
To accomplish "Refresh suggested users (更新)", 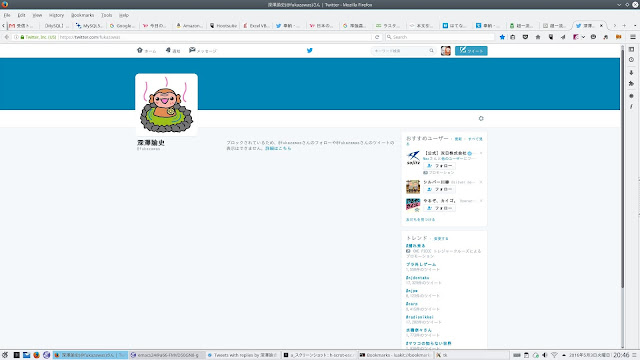I will click(458, 139).
